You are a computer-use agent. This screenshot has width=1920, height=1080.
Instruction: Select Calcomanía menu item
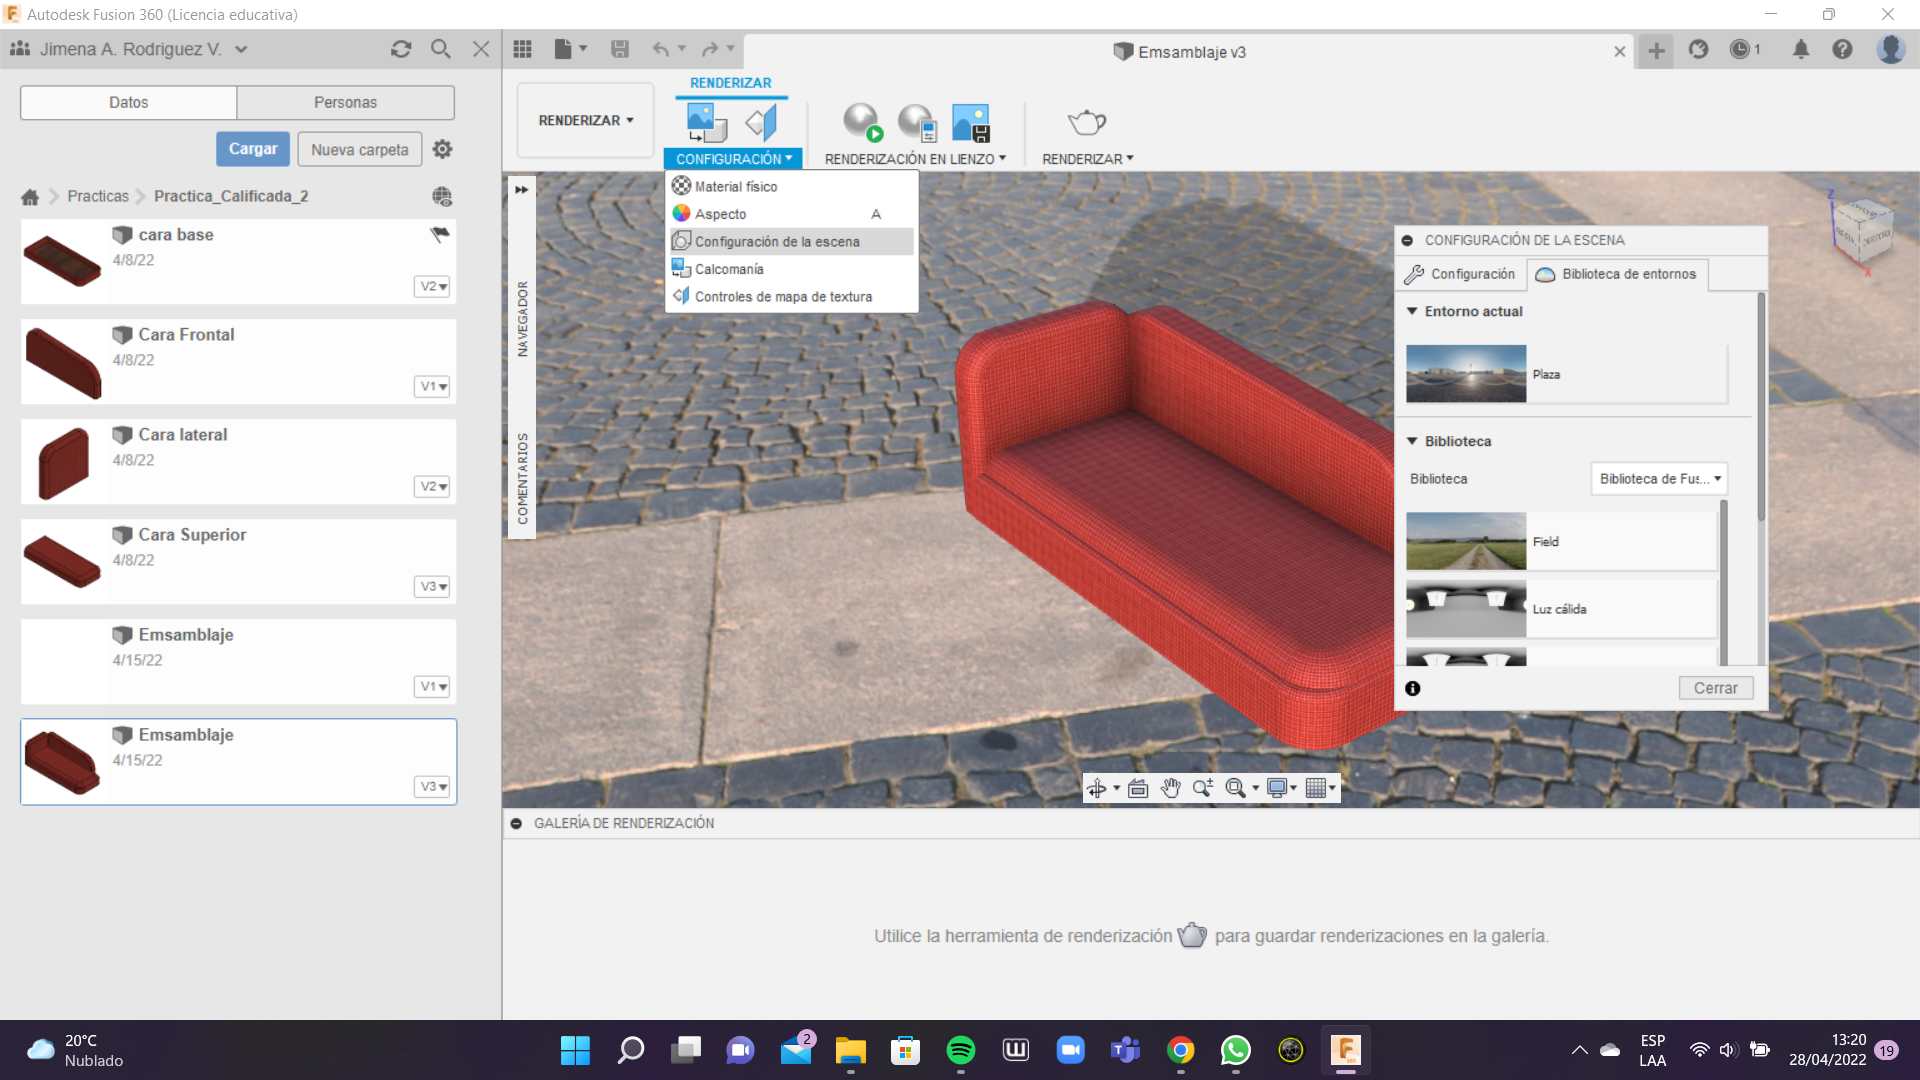(x=792, y=269)
